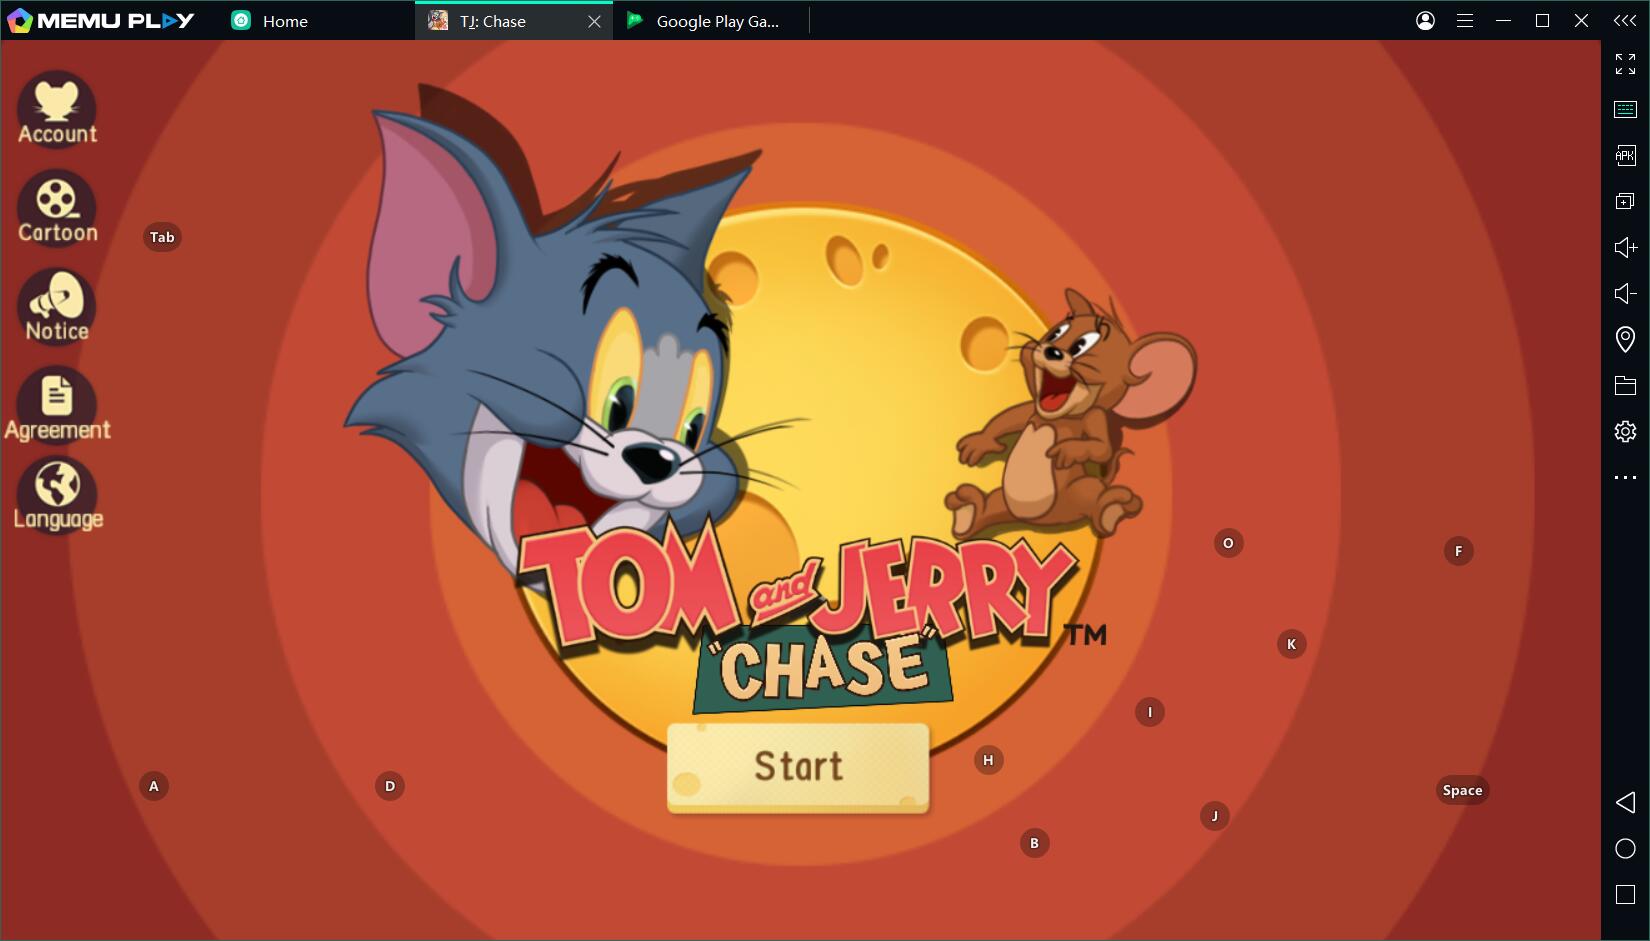Expand more sidebar tools with ellipsis
This screenshot has width=1650, height=941.
click(1625, 478)
